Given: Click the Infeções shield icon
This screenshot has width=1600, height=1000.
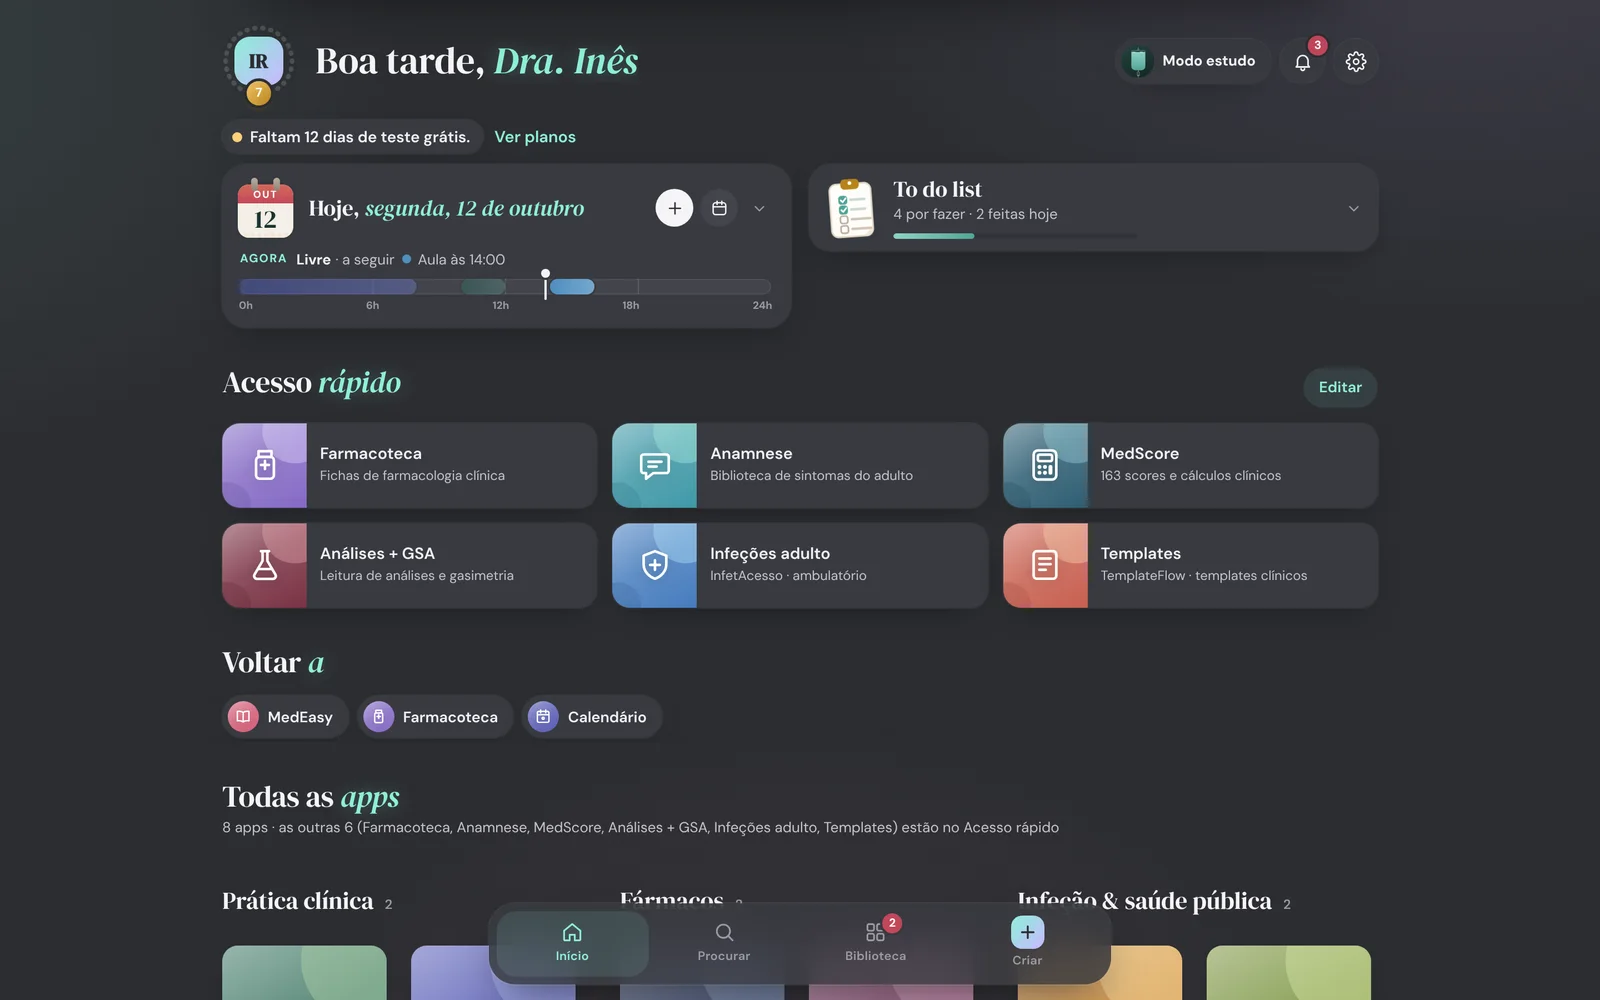Looking at the screenshot, I should coord(655,565).
